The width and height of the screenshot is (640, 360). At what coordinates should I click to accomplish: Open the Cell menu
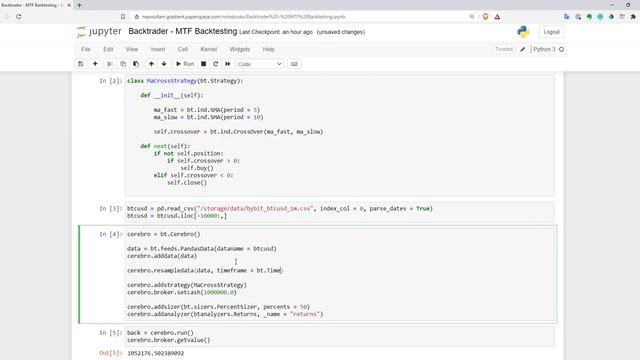point(183,49)
